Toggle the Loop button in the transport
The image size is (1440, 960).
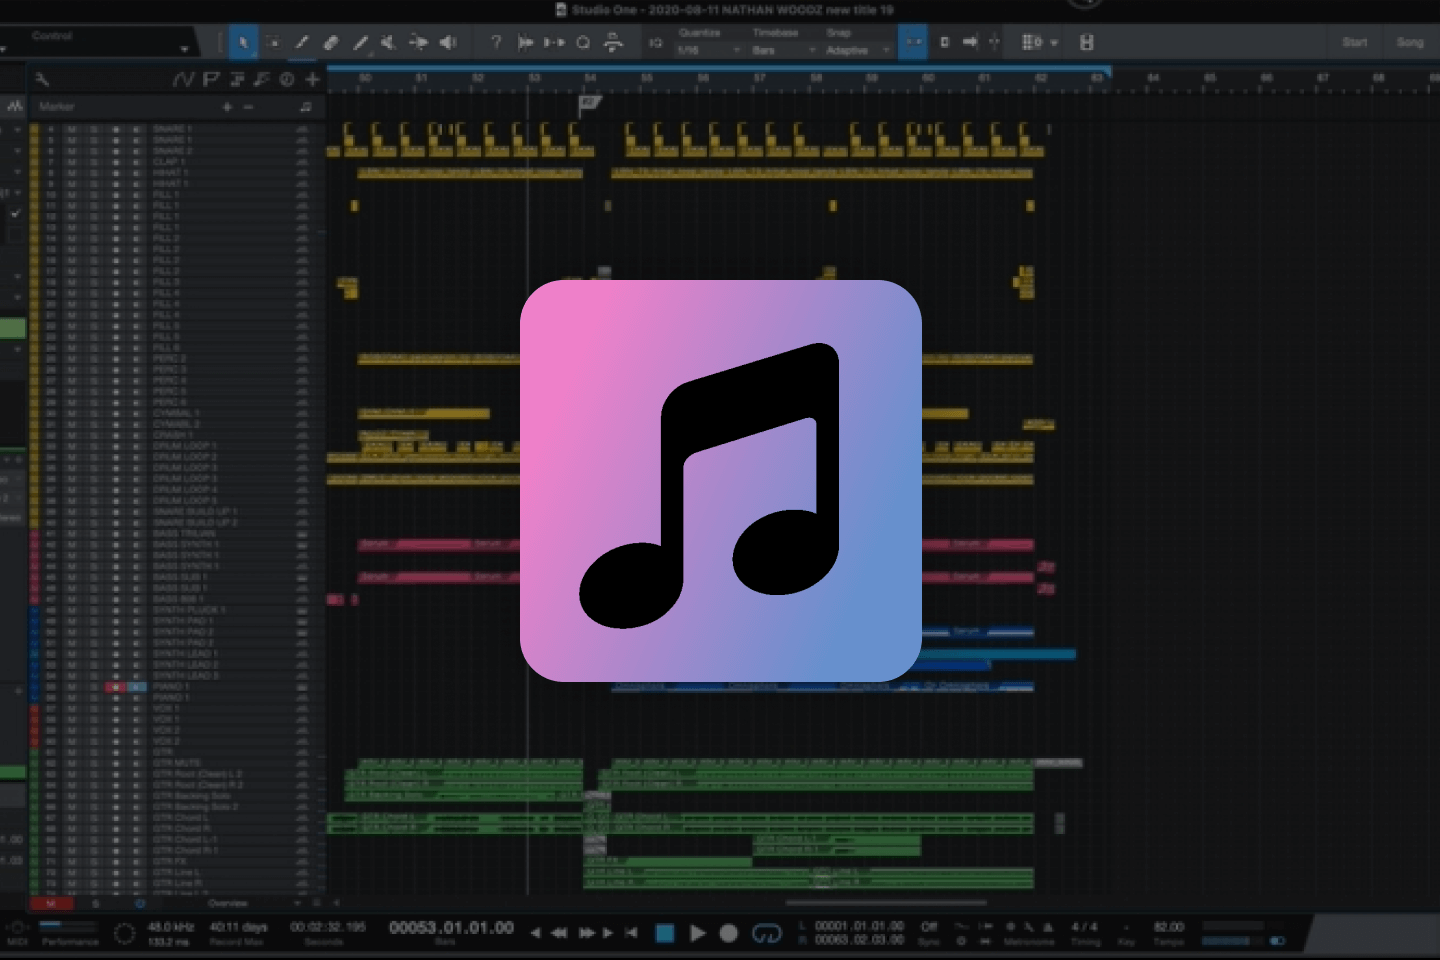[x=767, y=933]
